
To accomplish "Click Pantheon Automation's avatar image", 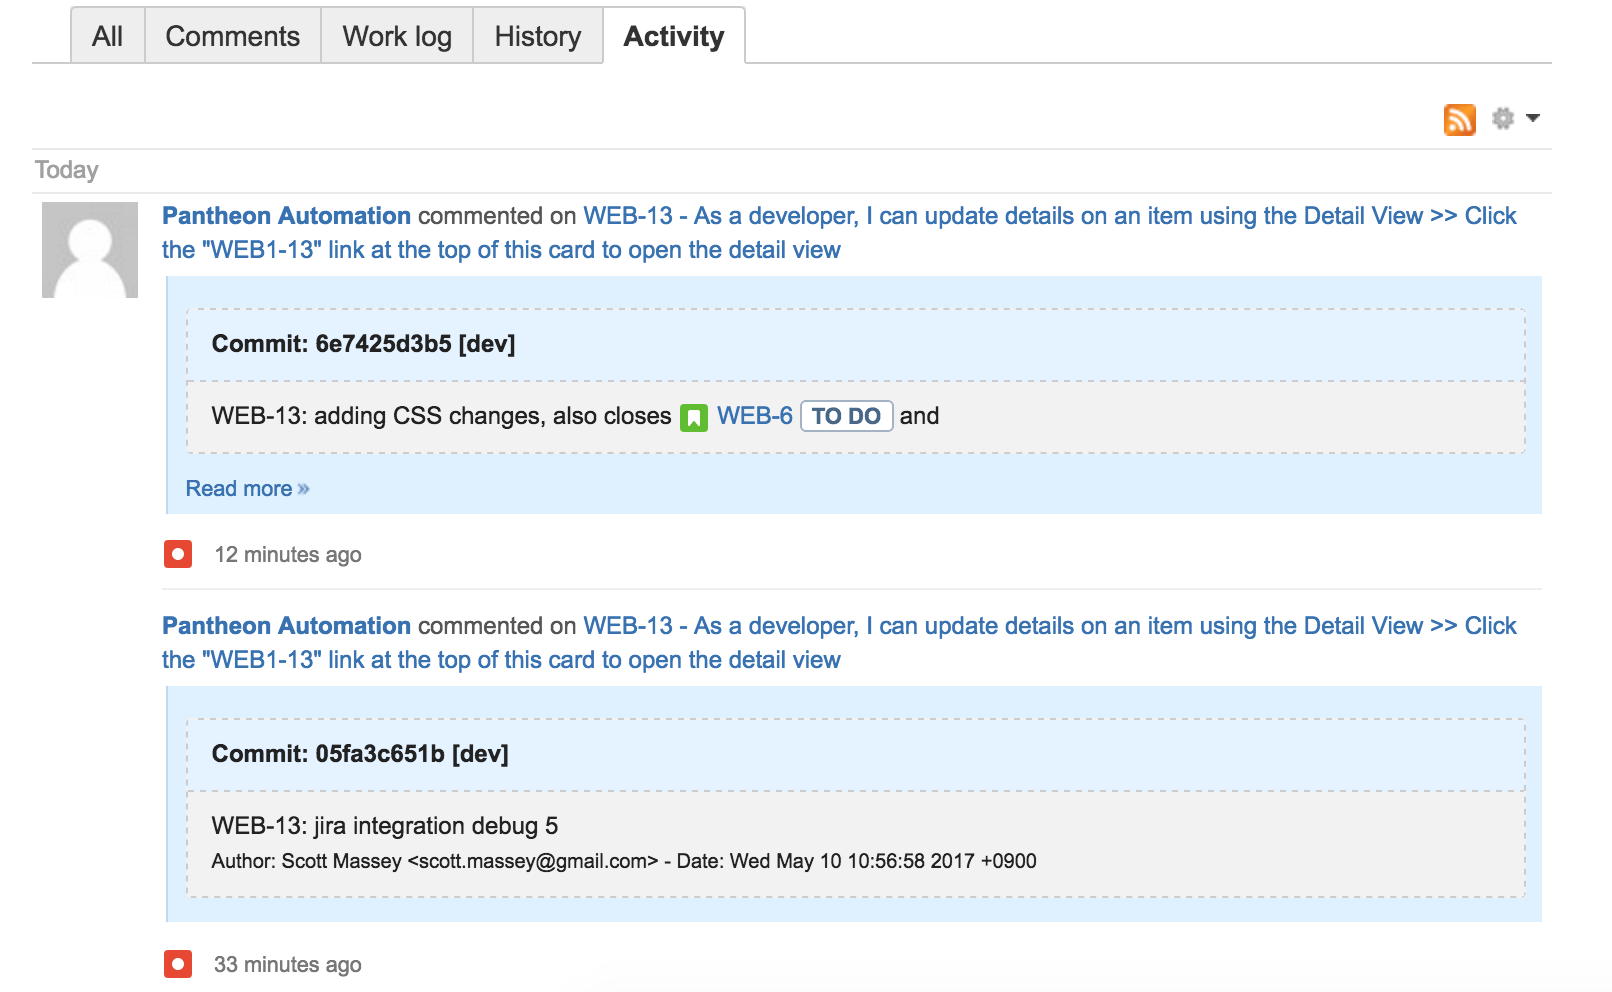I will (88, 249).
